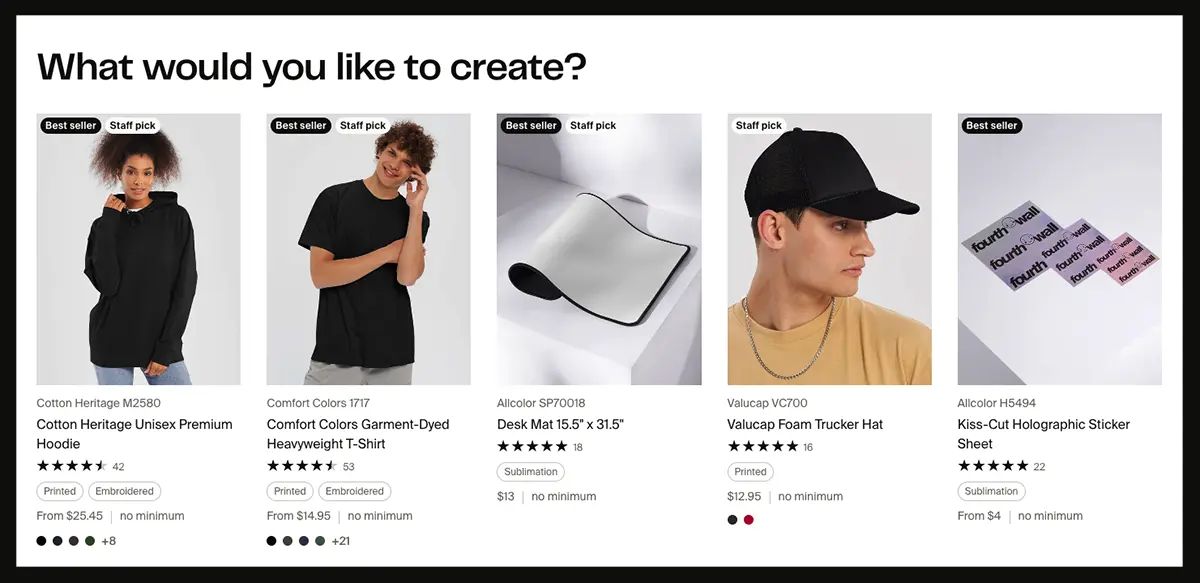This screenshot has width=1200, height=583.
Task: Click the Printed tag under the T-shirt
Action: click(x=290, y=491)
